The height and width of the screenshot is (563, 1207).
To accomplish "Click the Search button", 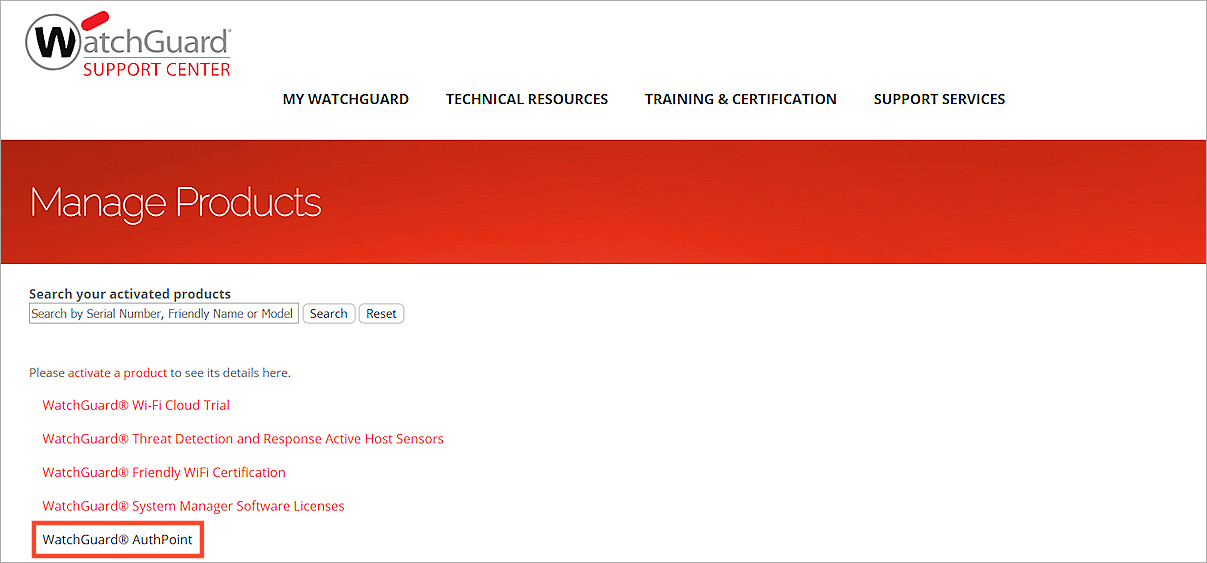I will (329, 313).
